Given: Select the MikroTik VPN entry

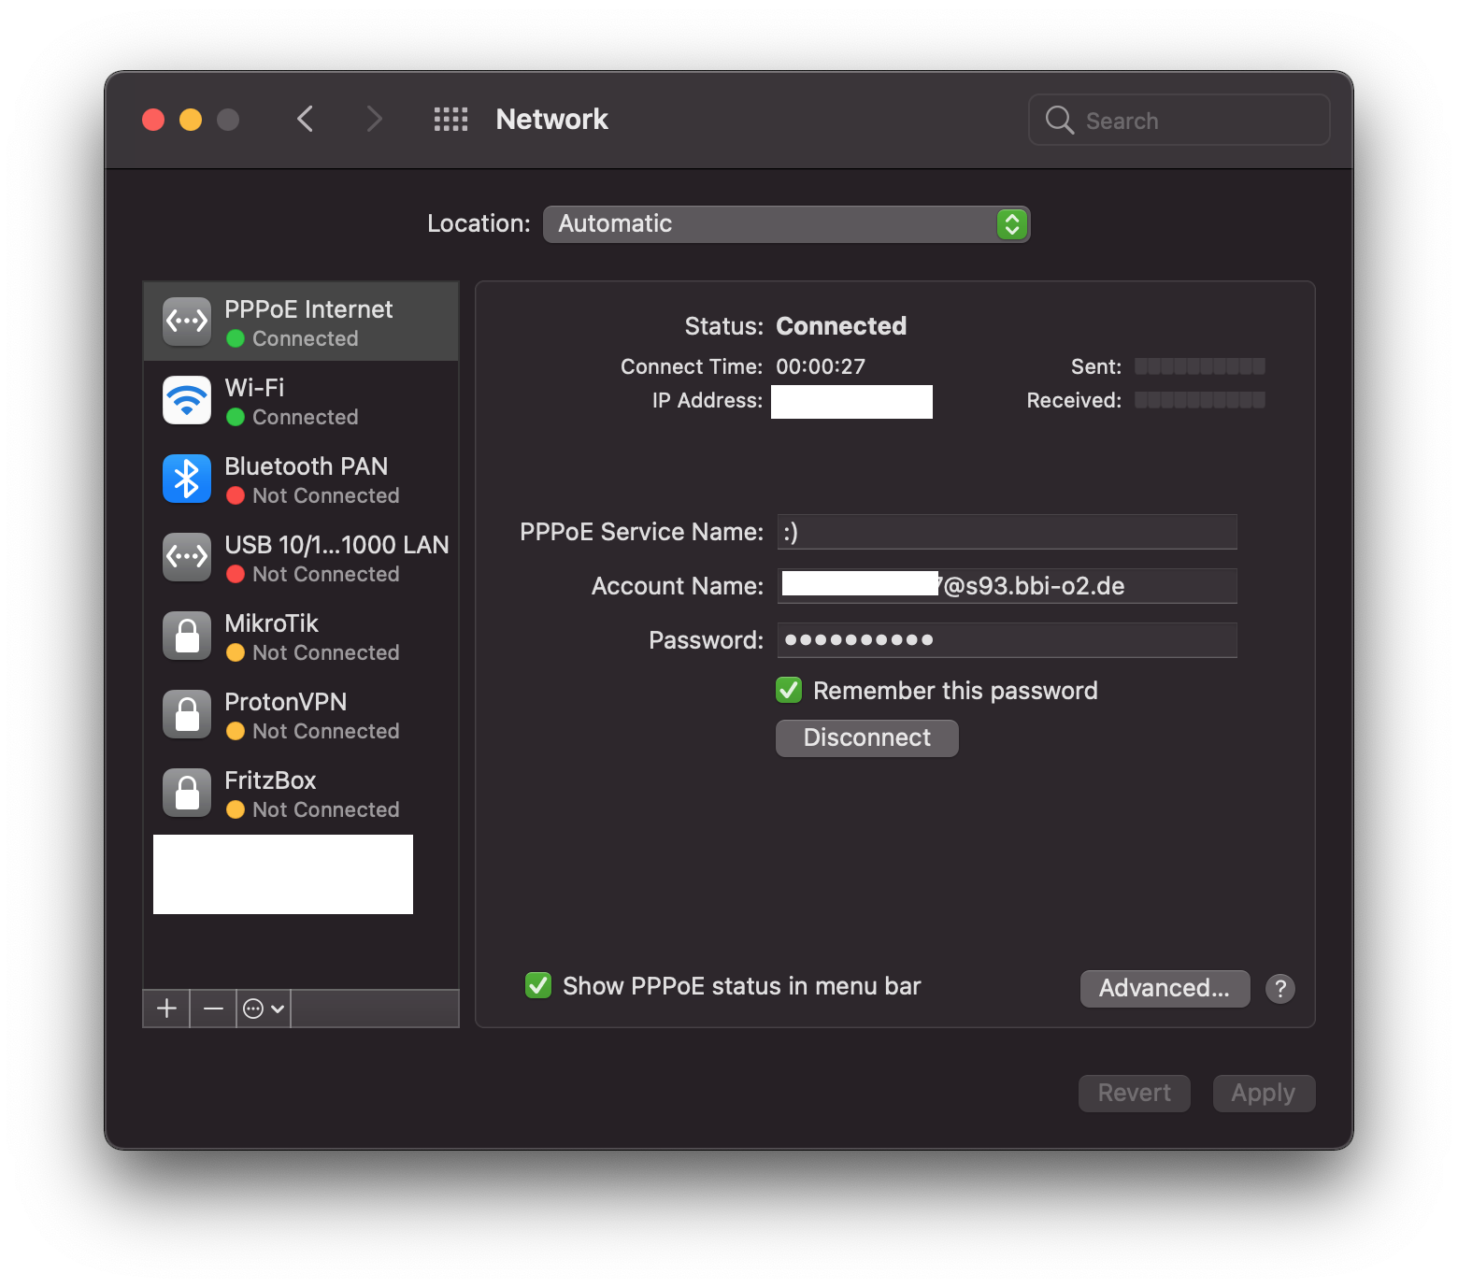Looking at the screenshot, I should (301, 636).
